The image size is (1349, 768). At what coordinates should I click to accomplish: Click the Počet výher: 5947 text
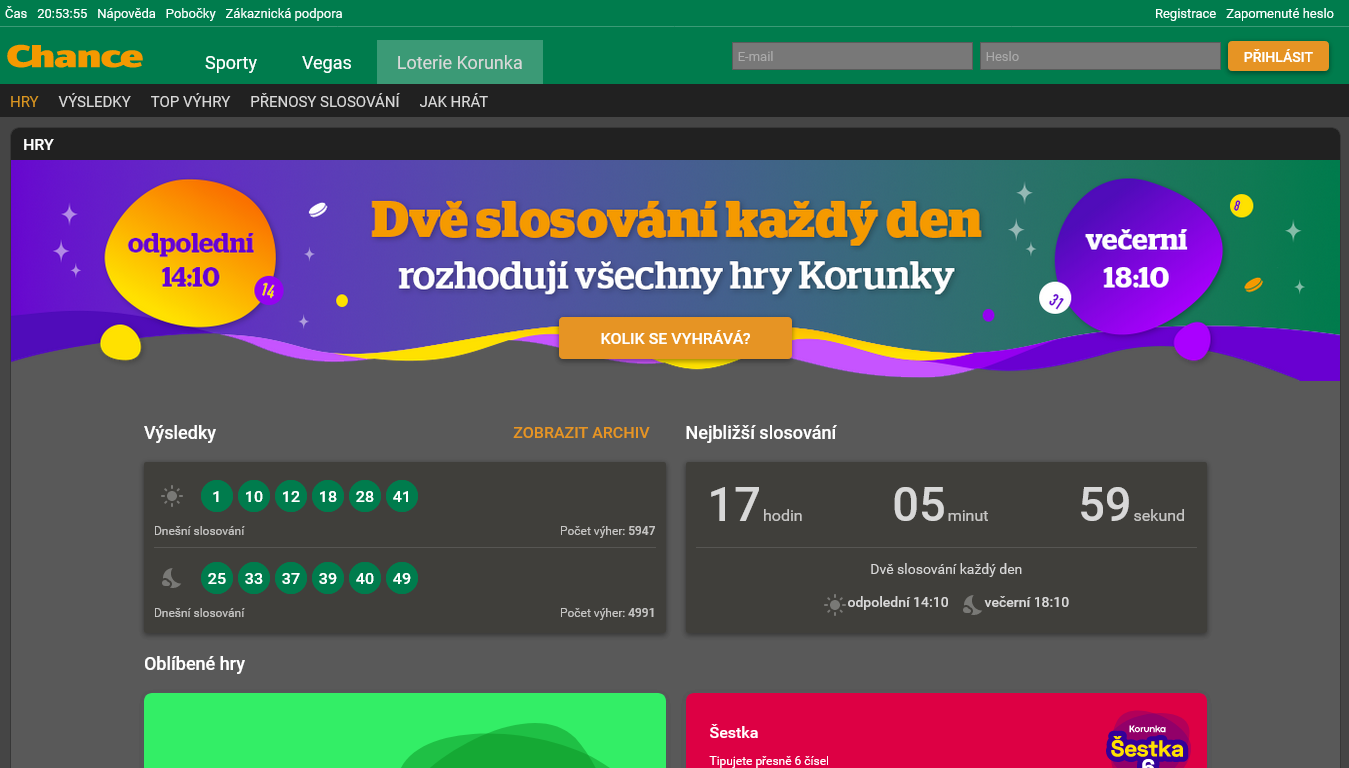coord(607,531)
